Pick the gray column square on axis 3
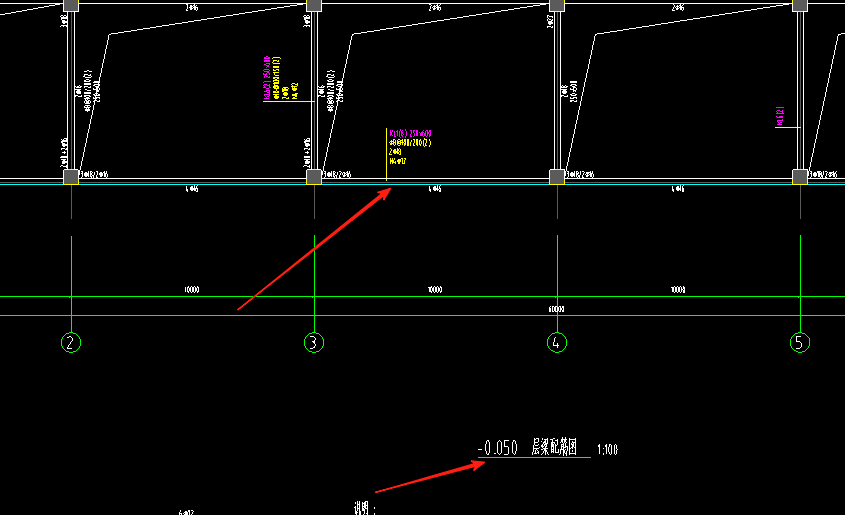 314,177
